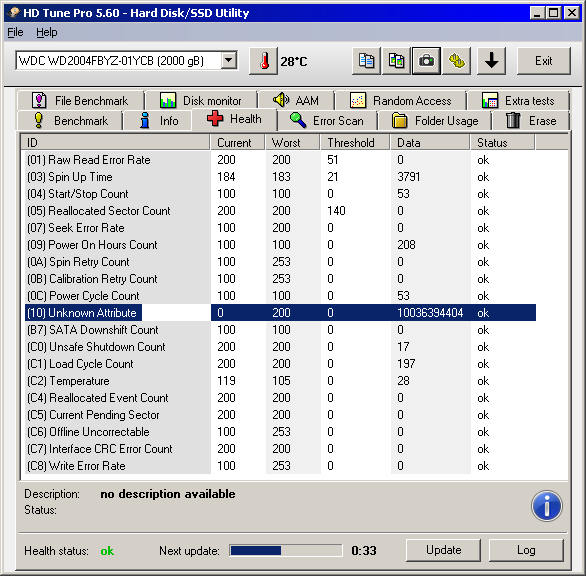Switch to the Error Scan tab
This screenshot has width=586, height=576.
327,121
